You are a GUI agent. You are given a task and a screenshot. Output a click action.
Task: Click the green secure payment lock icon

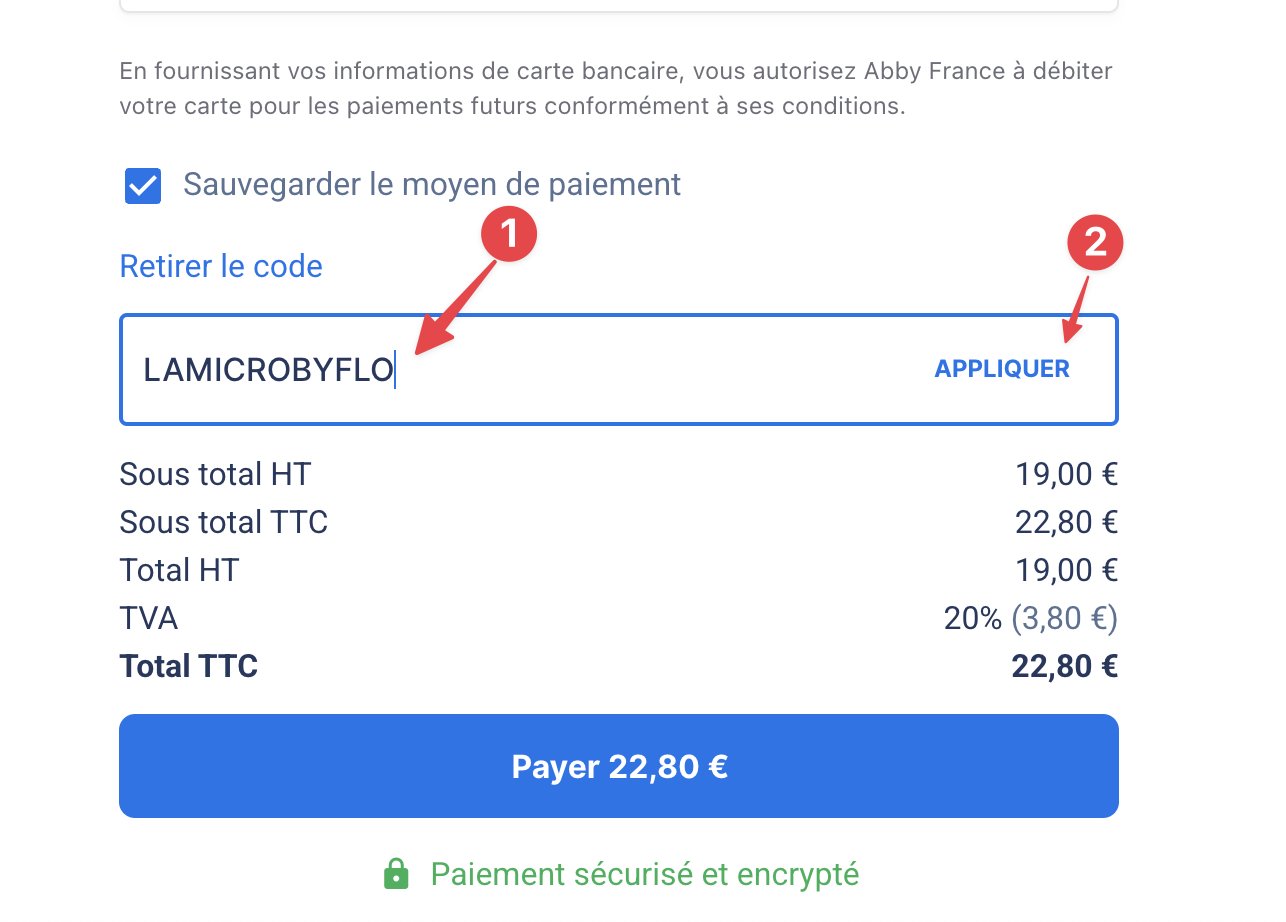pos(396,873)
